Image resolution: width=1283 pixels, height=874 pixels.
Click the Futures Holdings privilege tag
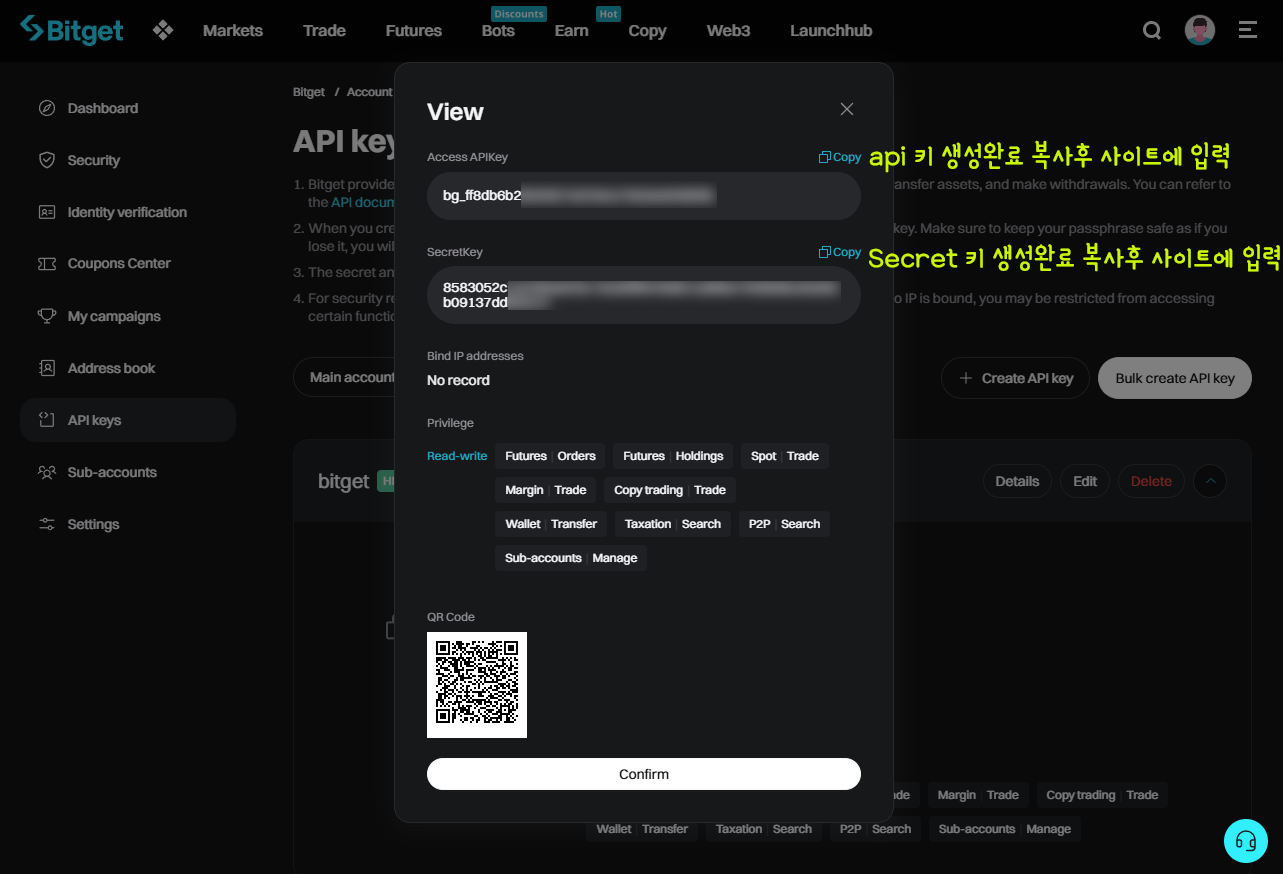pyautogui.click(x=673, y=456)
